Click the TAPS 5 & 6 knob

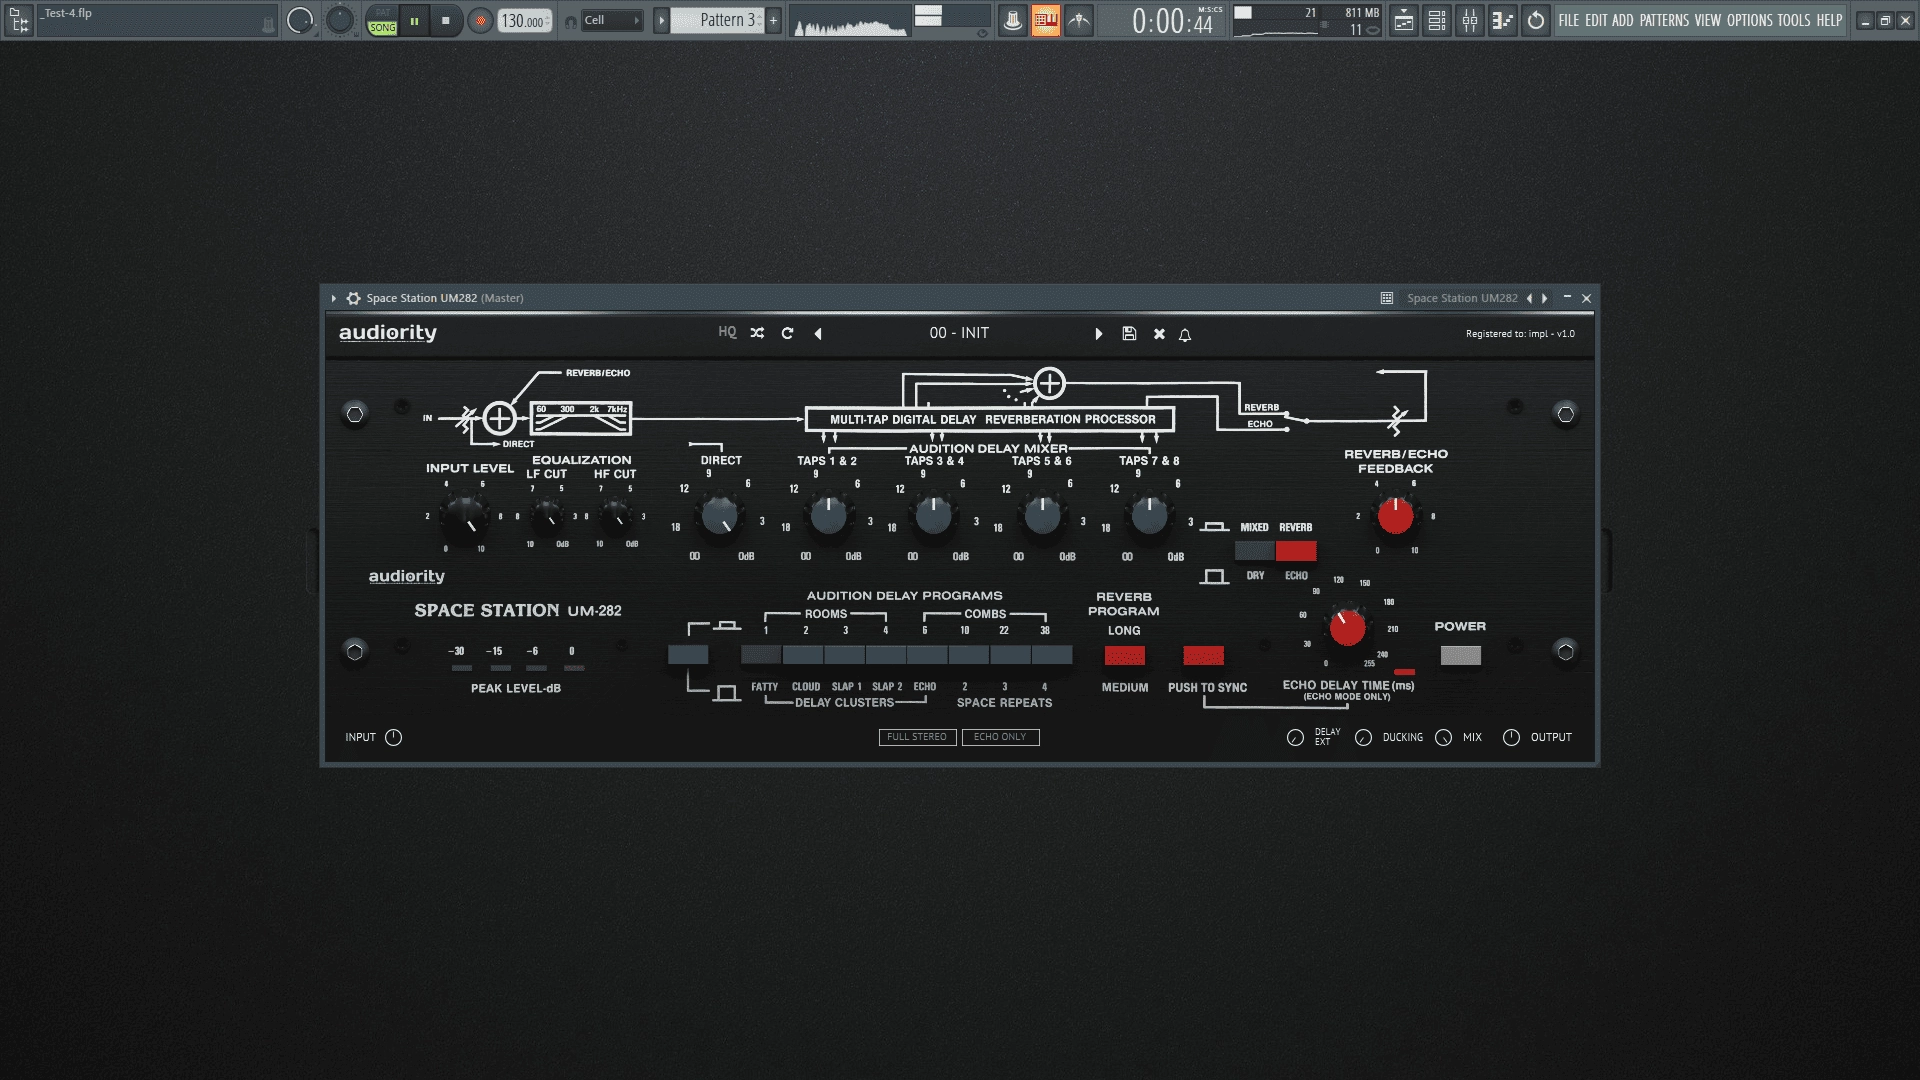[1042, 516]
